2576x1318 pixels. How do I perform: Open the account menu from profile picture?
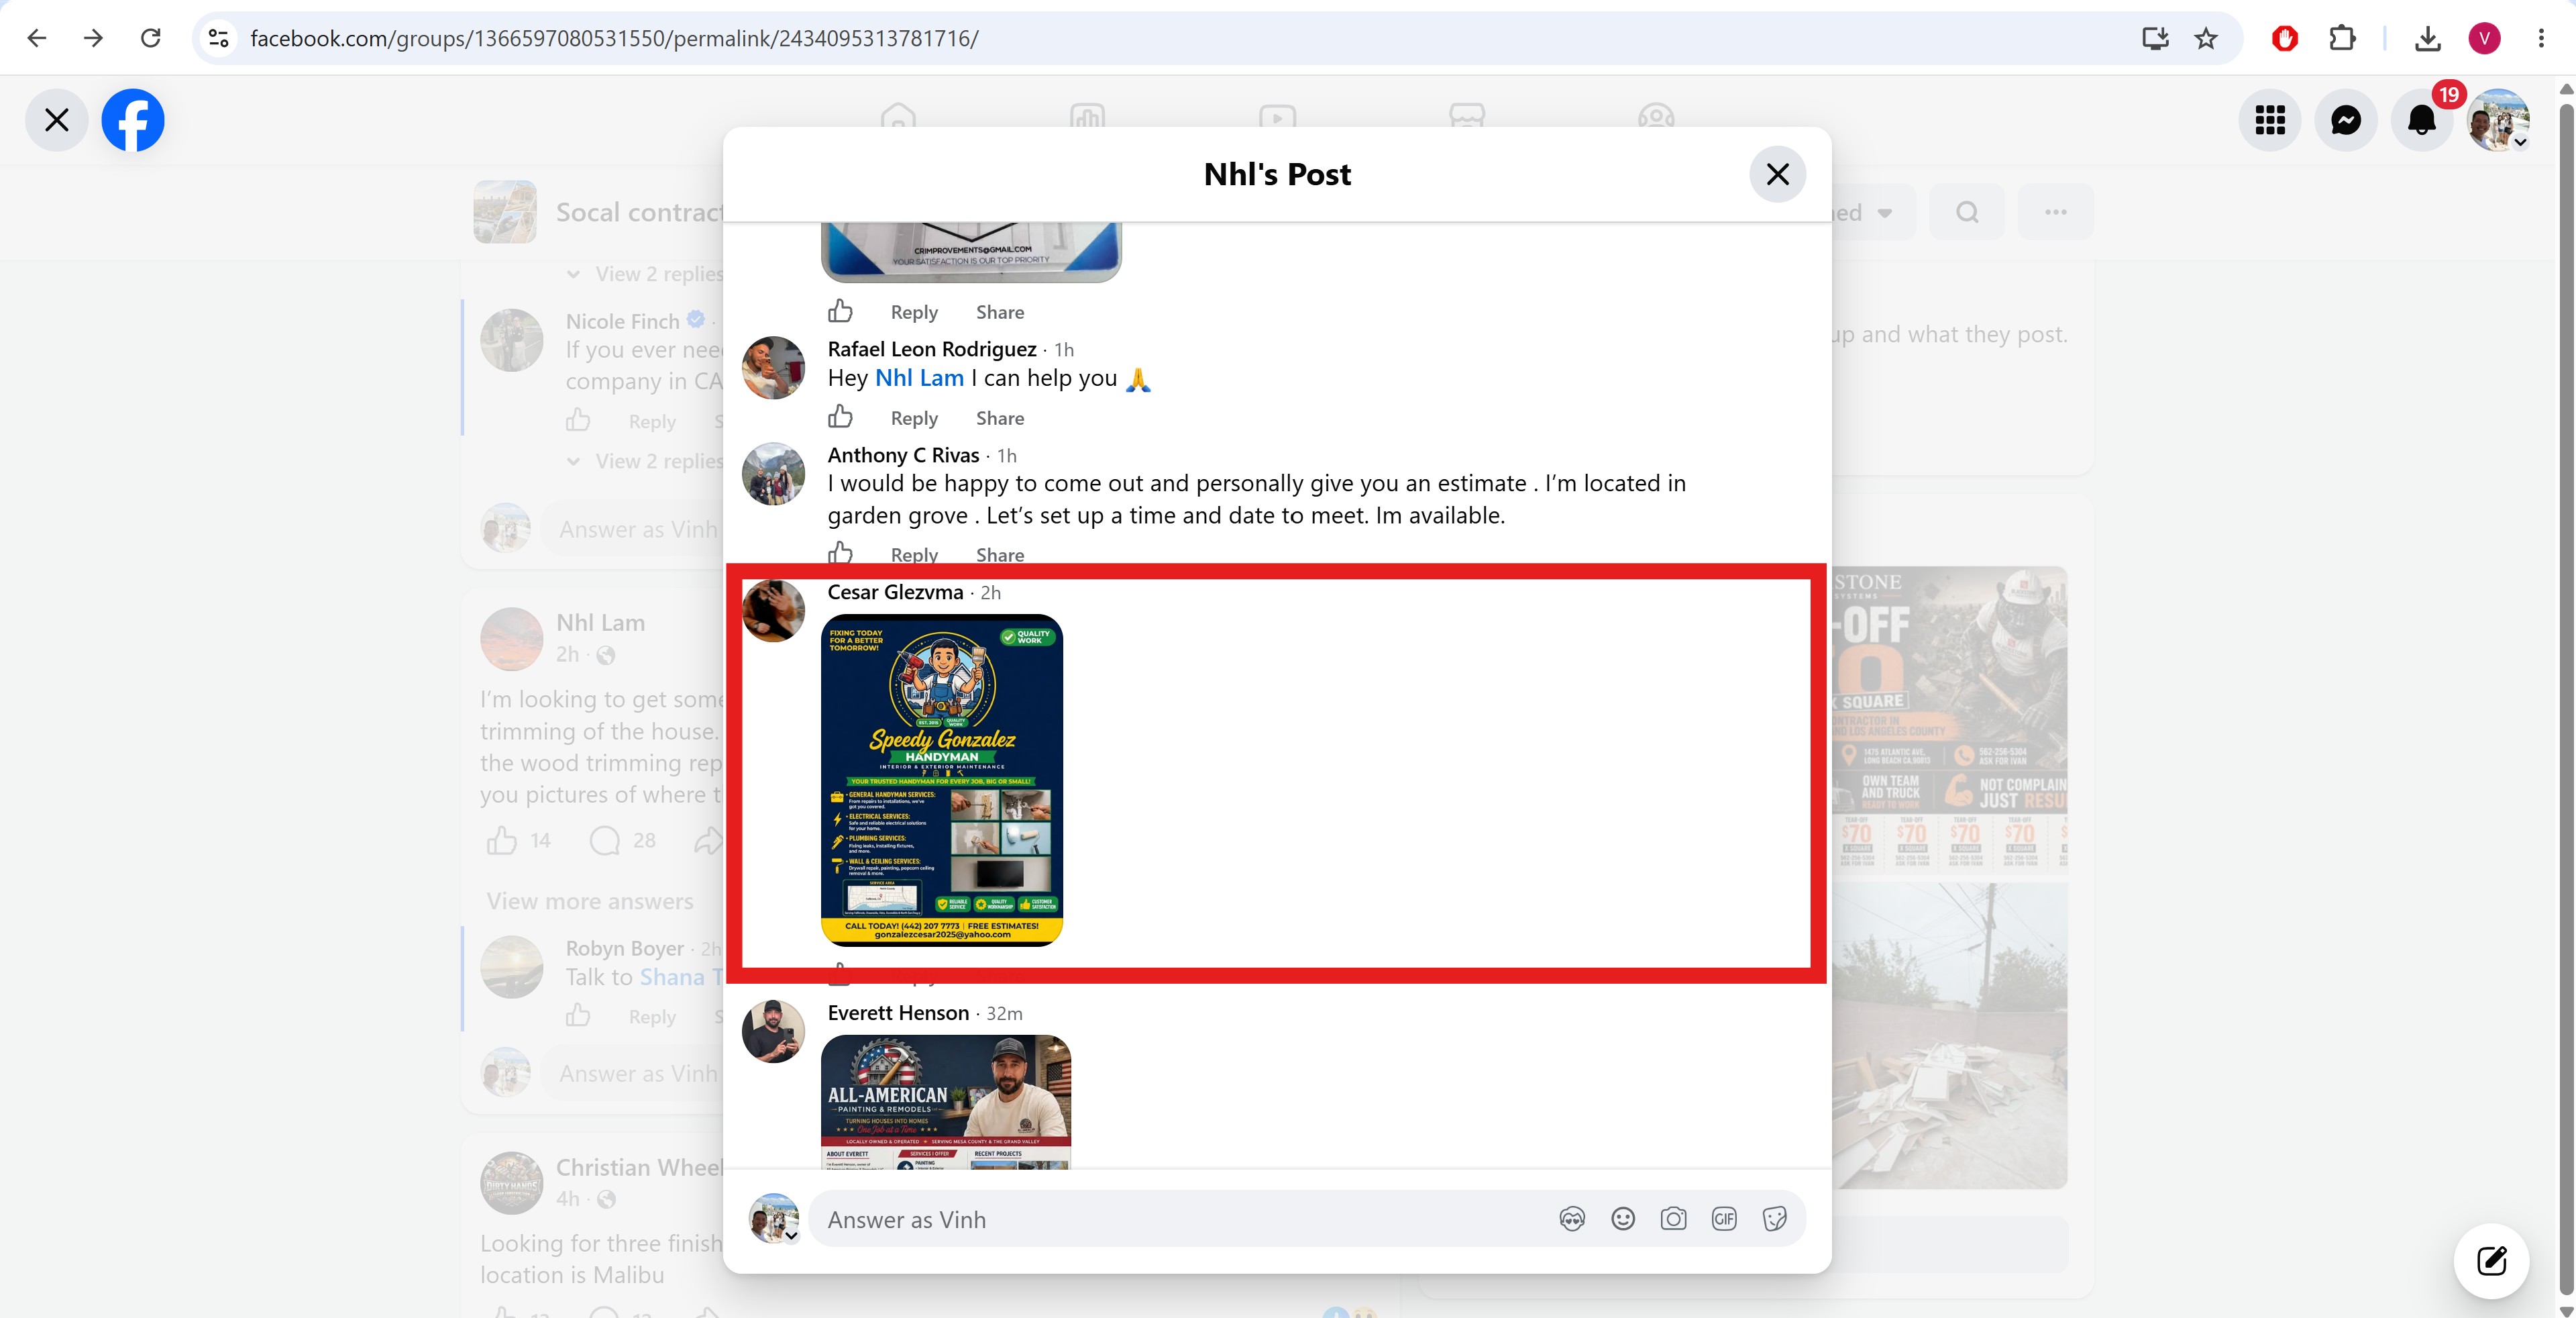[2498, 120]
